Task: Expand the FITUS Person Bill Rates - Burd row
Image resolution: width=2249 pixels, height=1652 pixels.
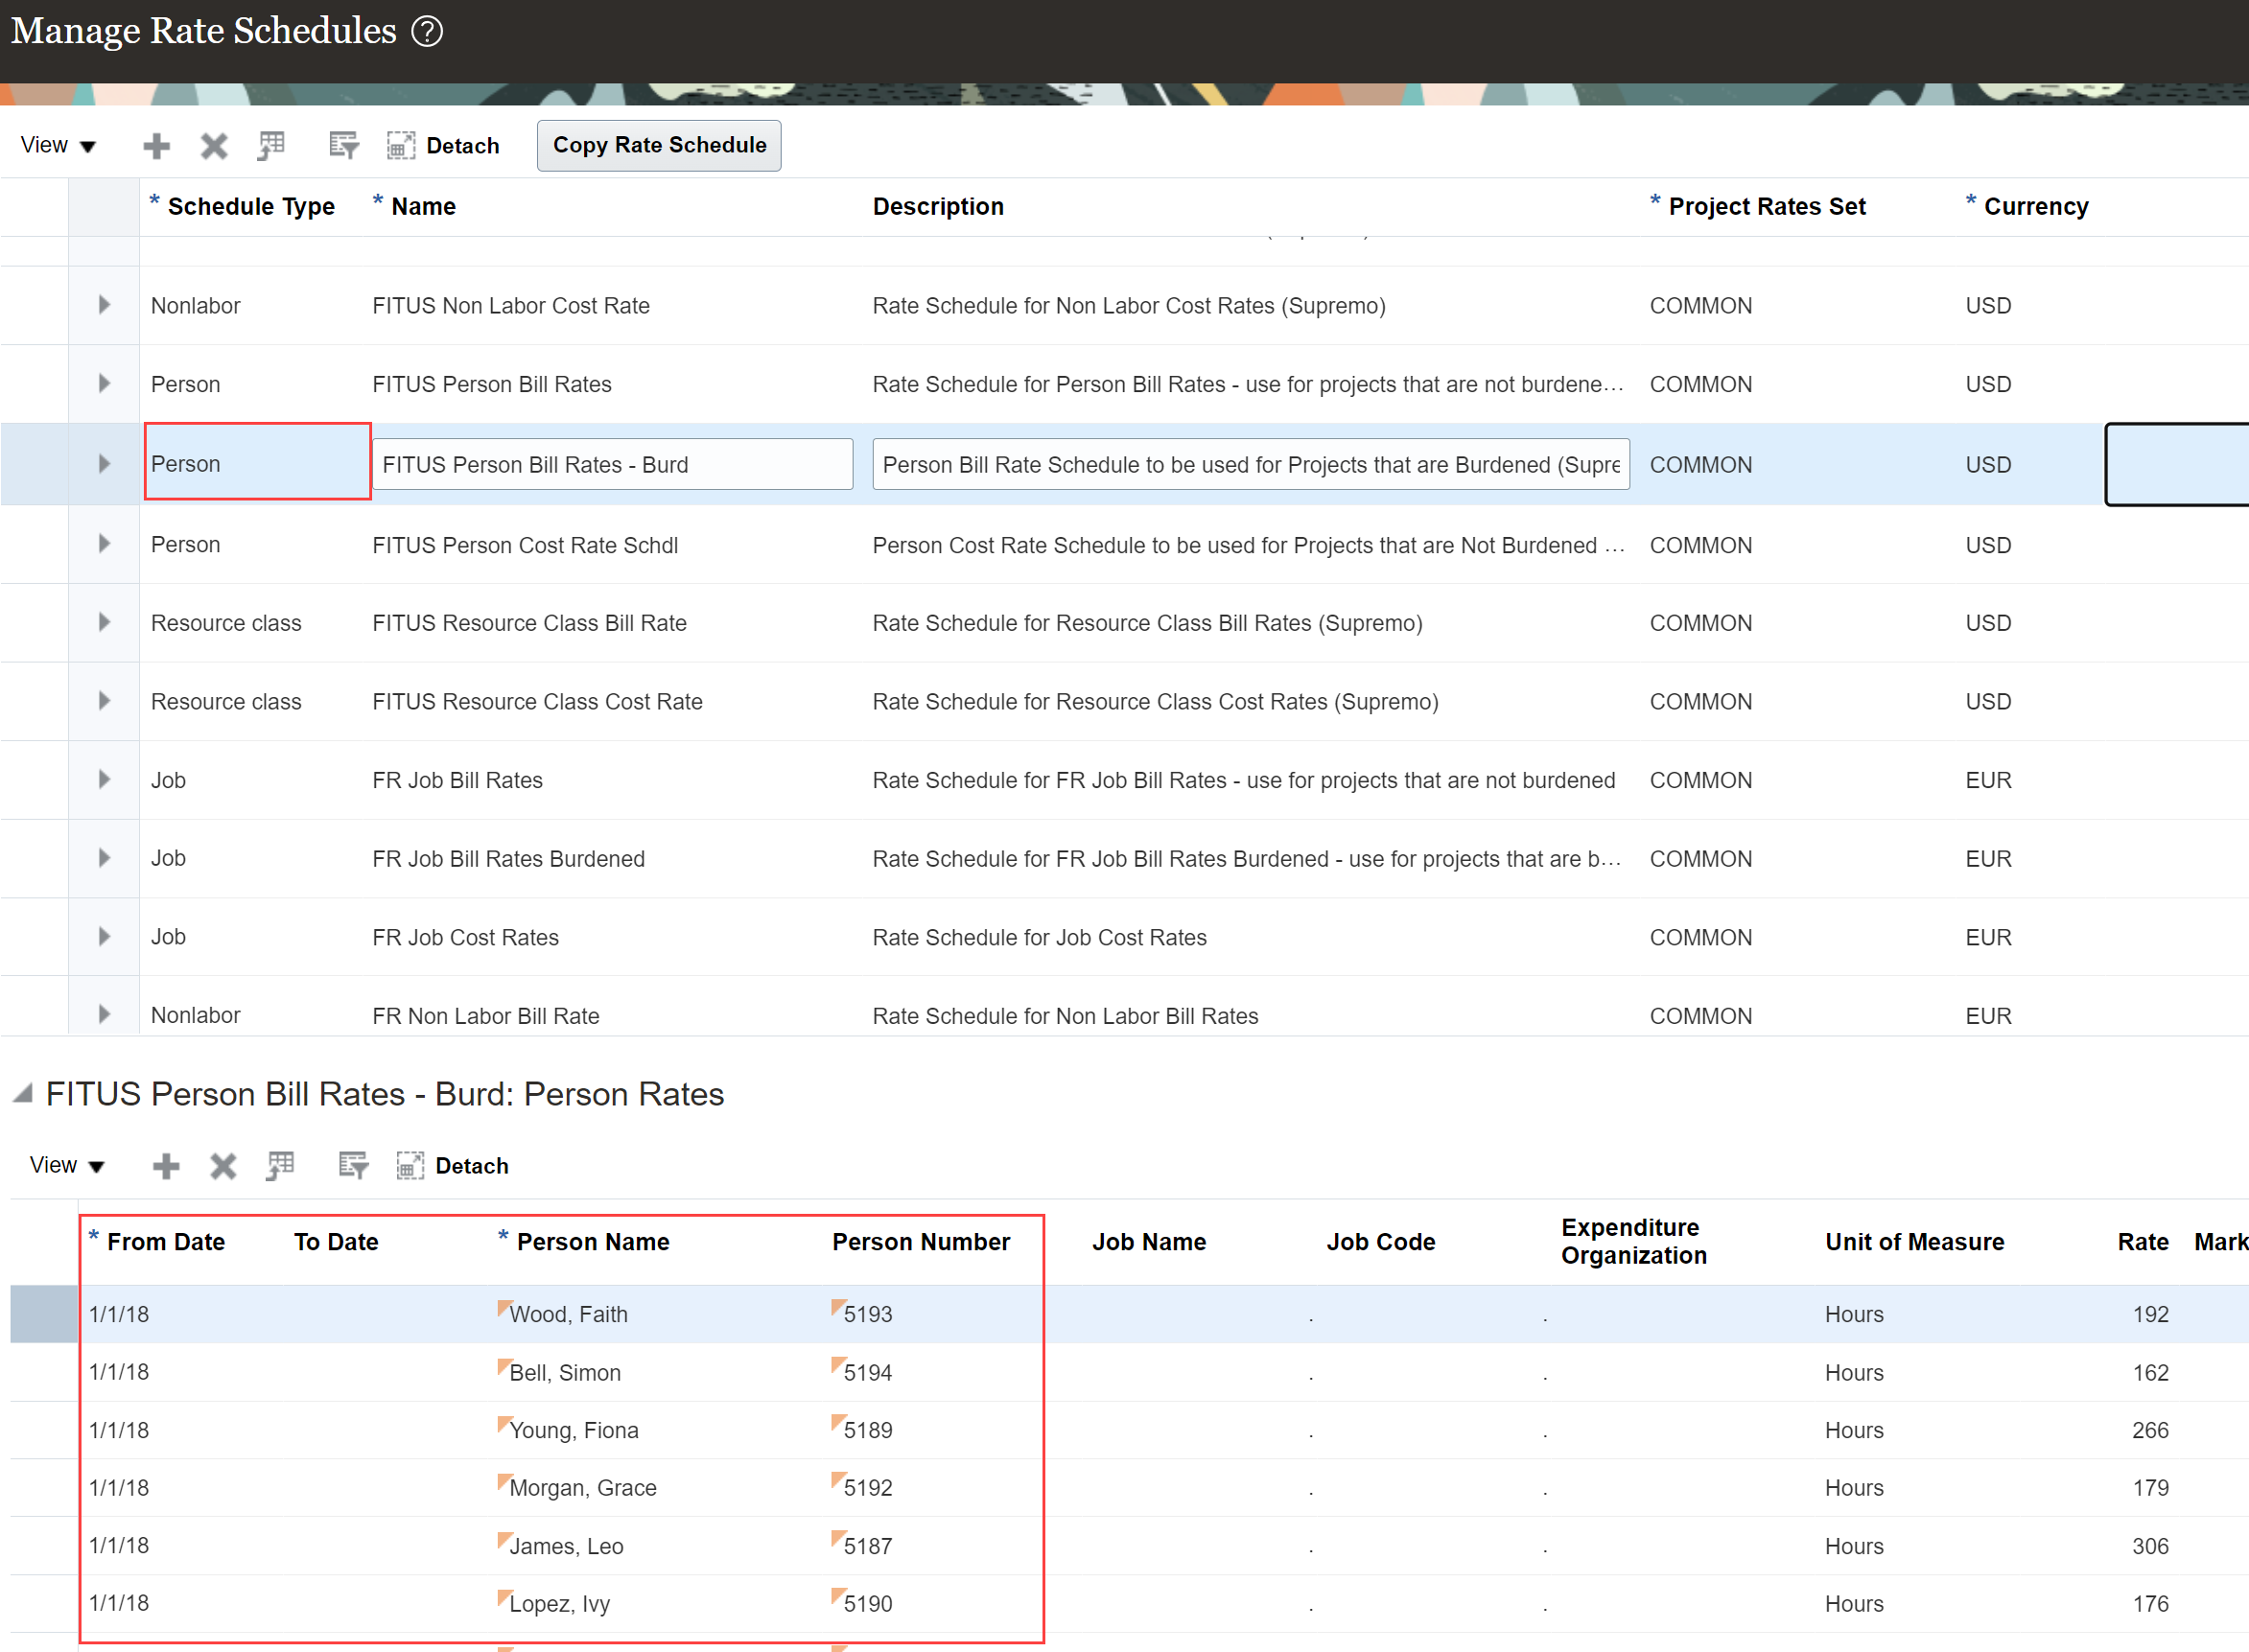Action: (104, 464)
